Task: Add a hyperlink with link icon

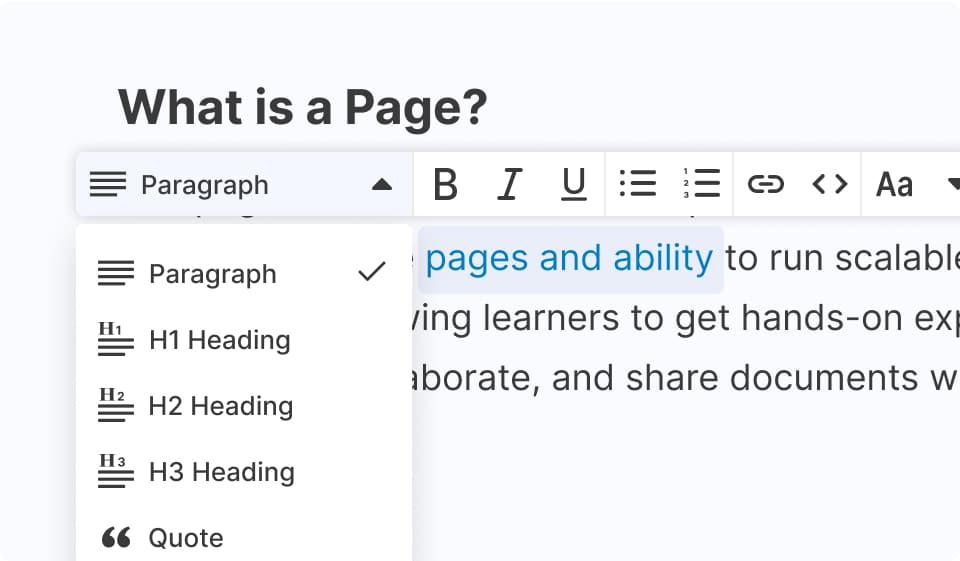Action: 765,184
